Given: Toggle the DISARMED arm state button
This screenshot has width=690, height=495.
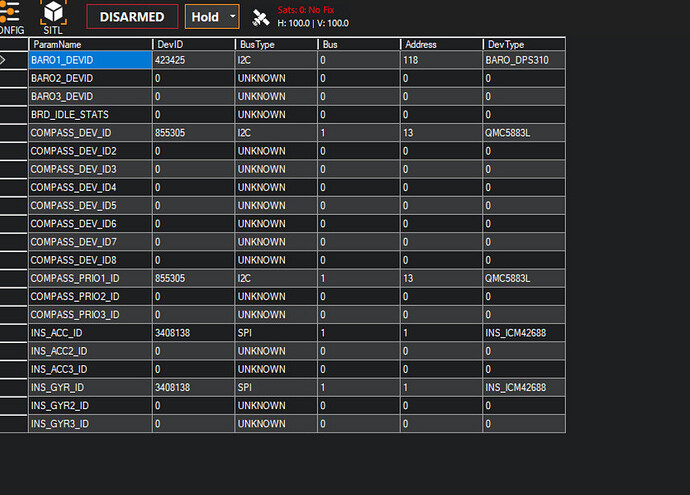Looking at the screenshot, I should coord(132,17).
